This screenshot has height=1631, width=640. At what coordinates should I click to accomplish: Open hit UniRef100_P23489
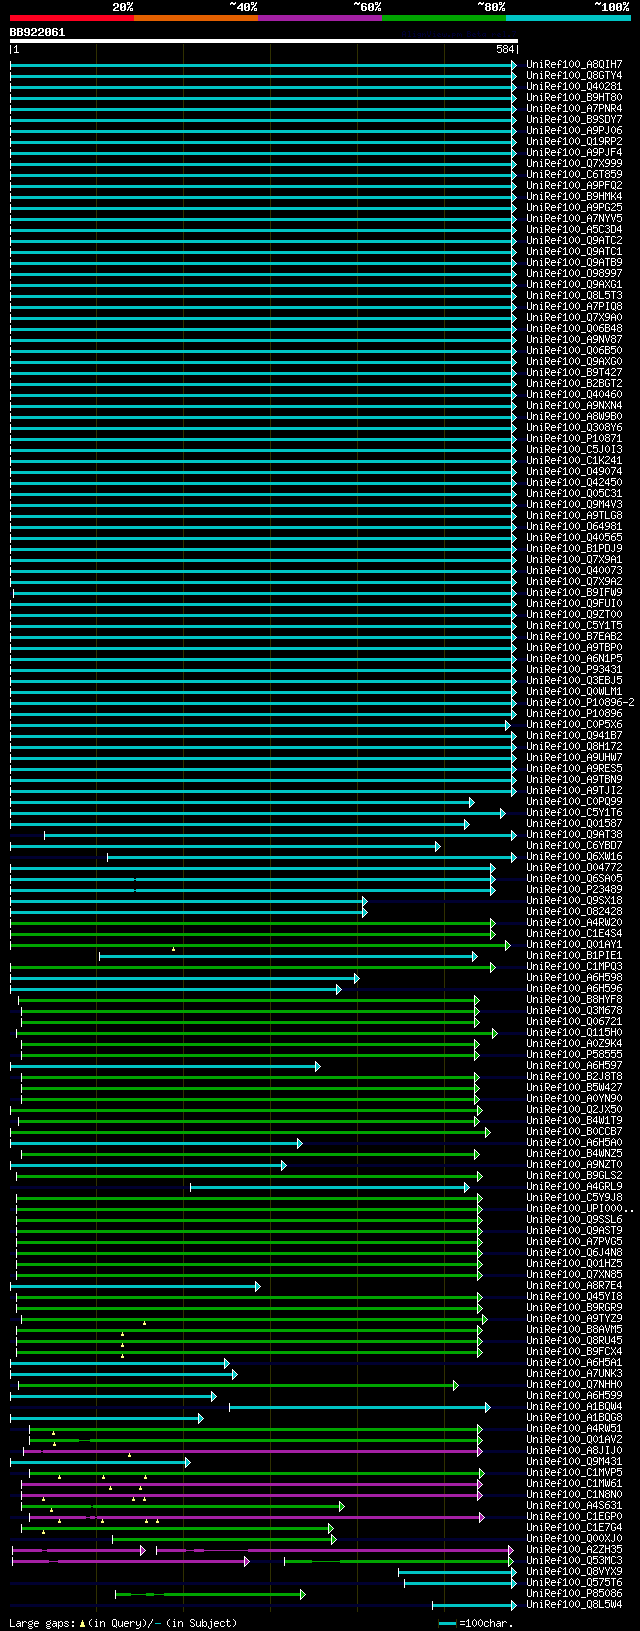click(x=574, y=889)
